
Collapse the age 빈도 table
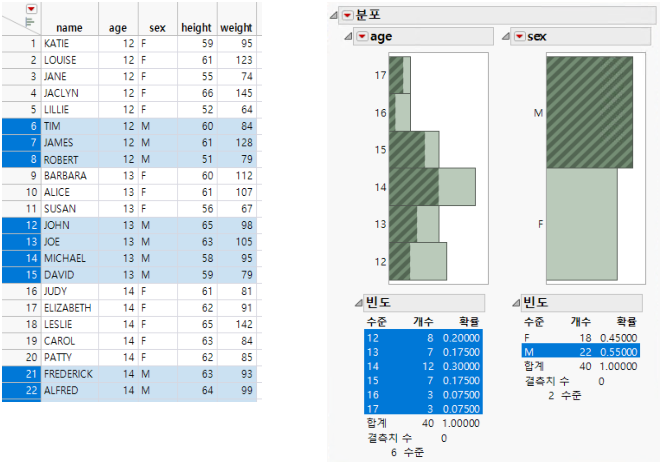pos(359,302)
